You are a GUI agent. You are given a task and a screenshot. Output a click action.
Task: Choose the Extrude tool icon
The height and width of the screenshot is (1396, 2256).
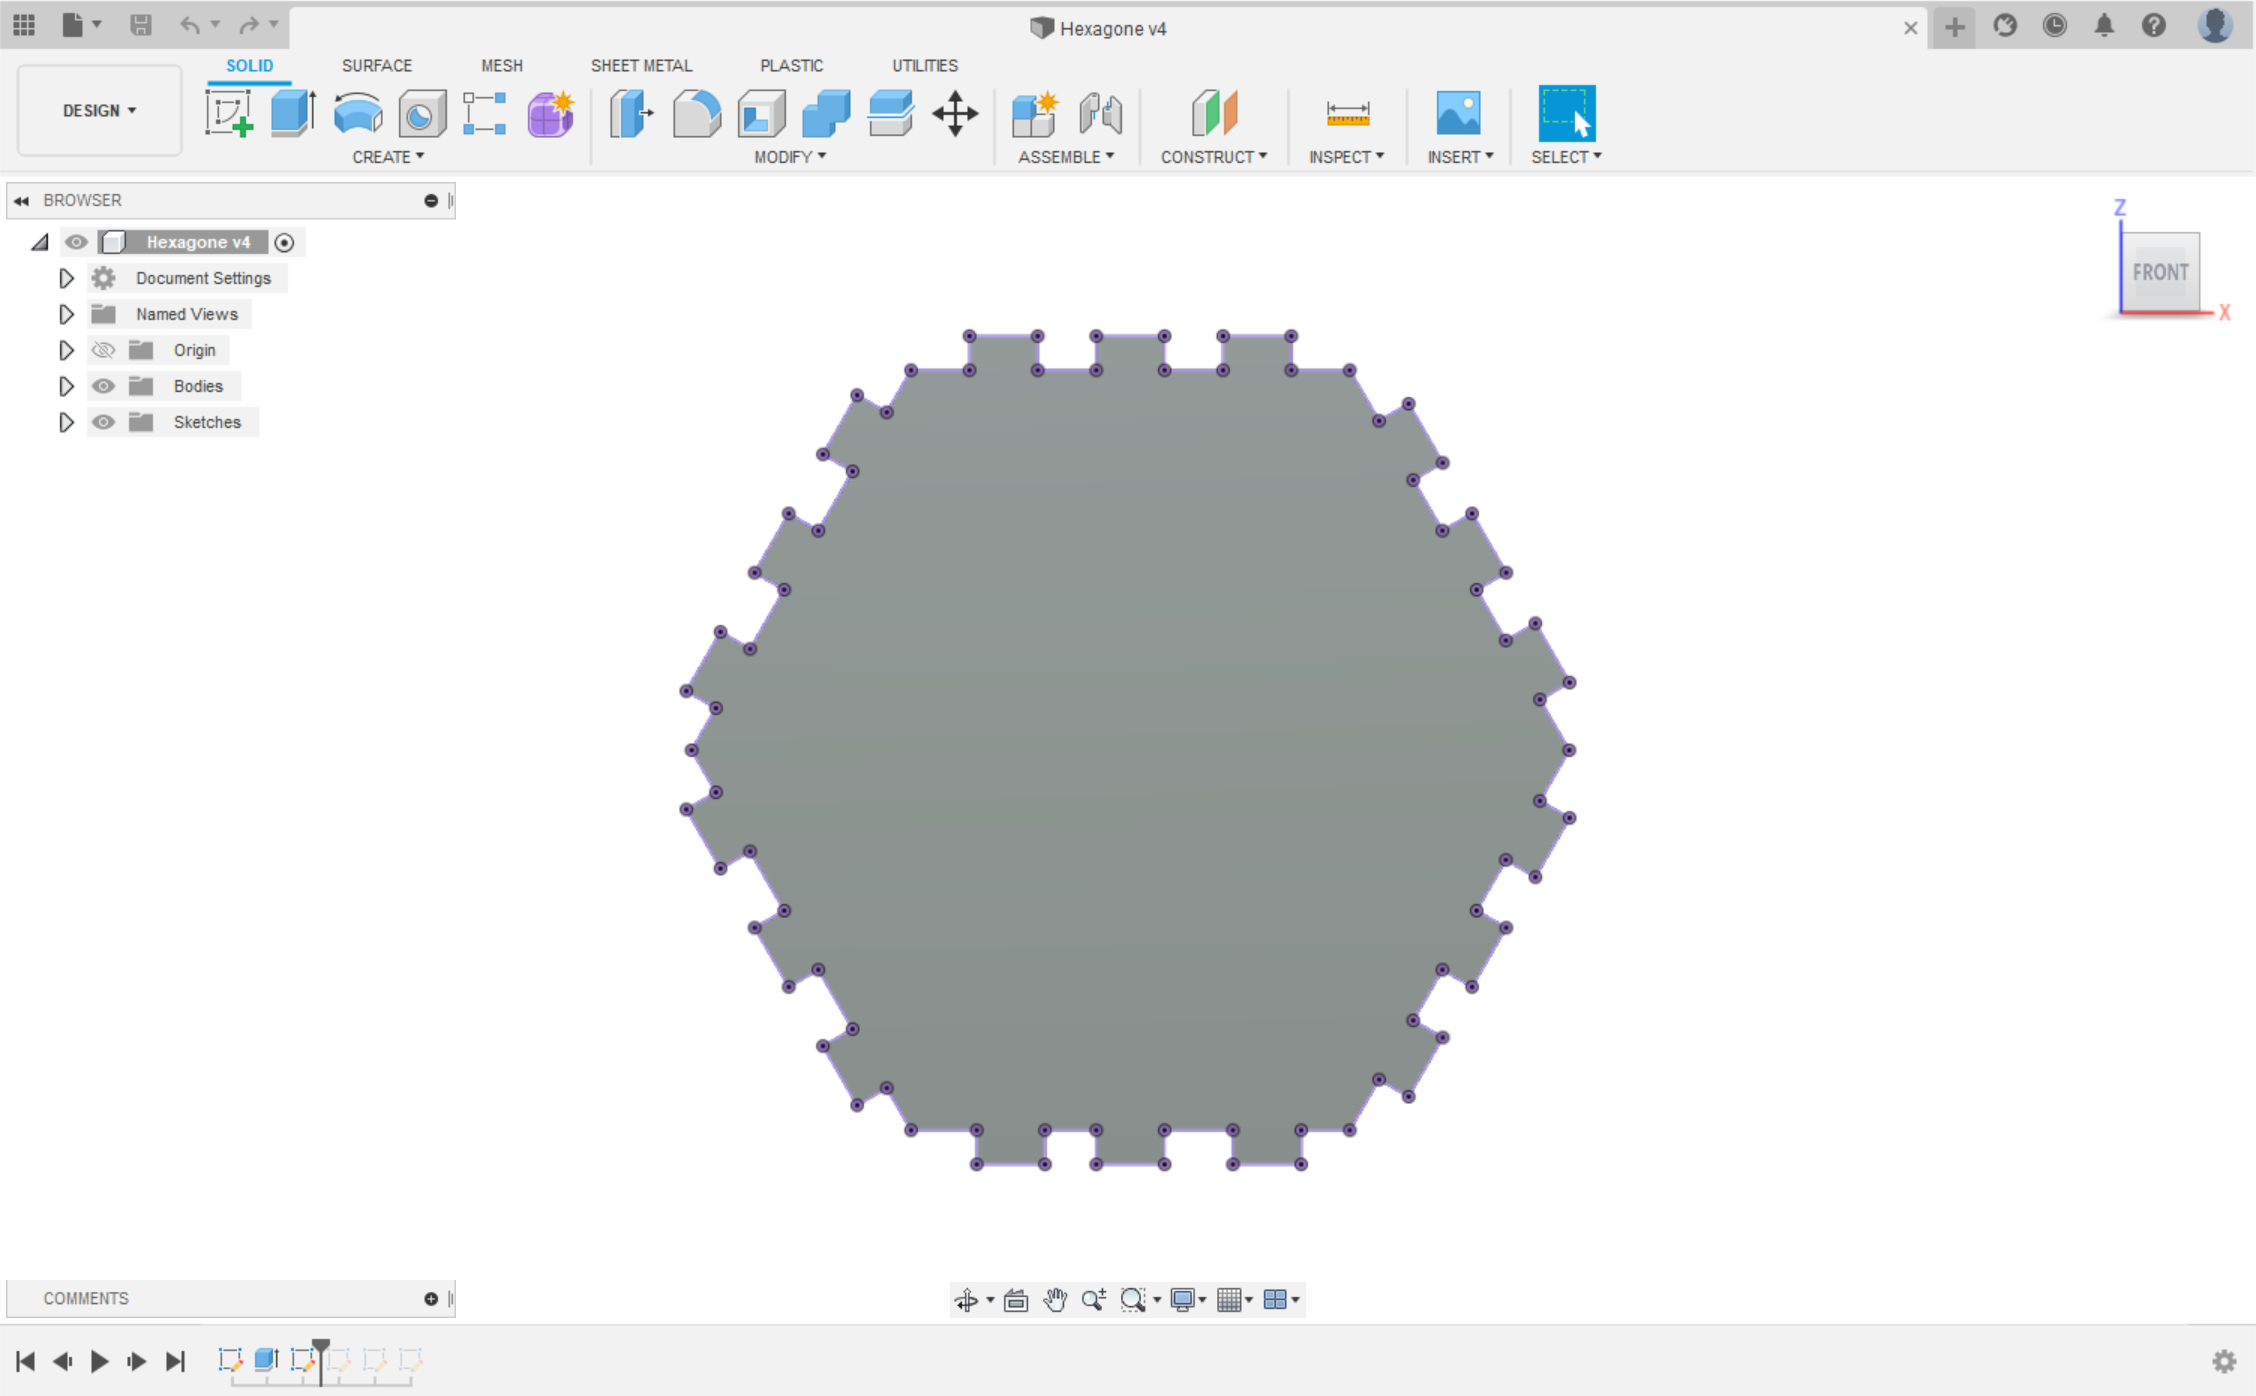pyautogui.click(x=293, y=113)
